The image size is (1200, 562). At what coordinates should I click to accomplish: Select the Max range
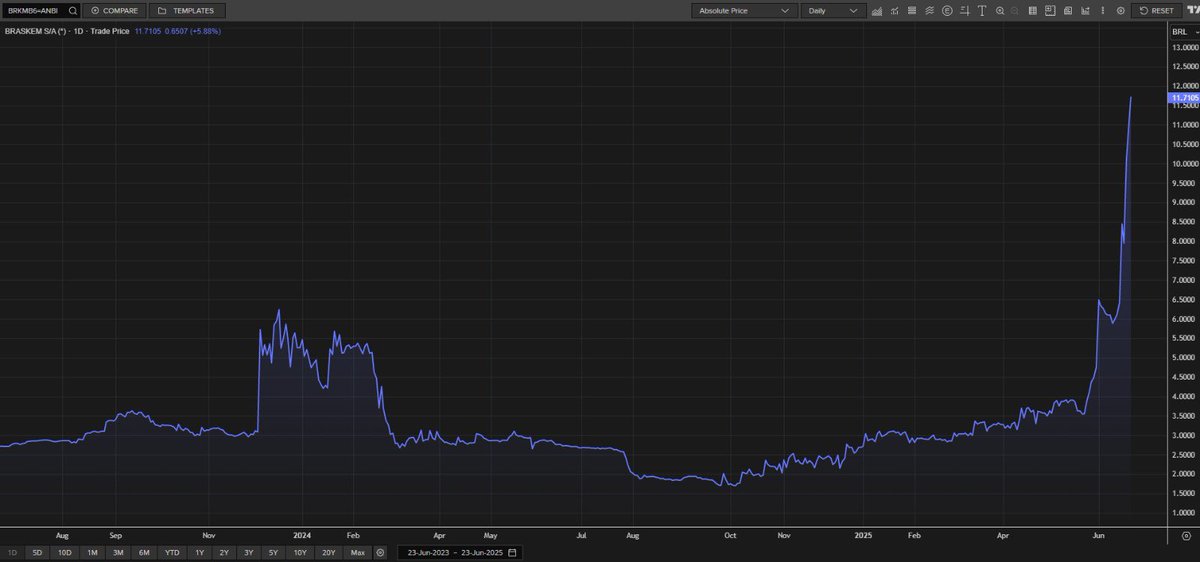pos(357,552)
